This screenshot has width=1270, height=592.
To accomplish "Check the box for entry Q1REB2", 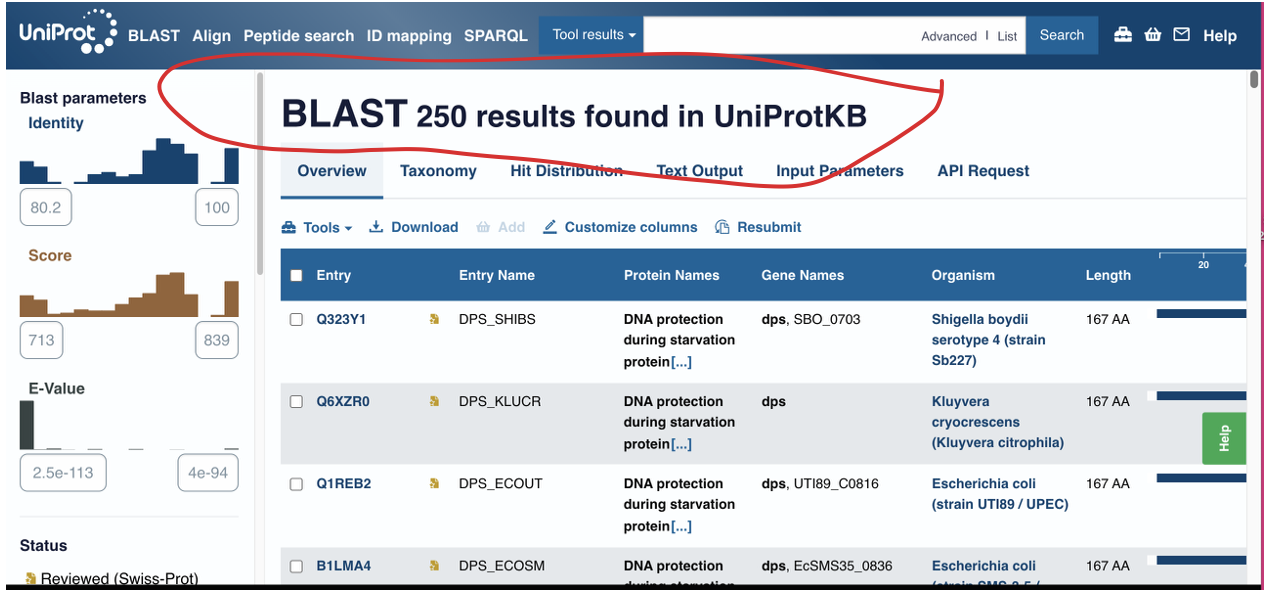I will click(x=296, y=483).
